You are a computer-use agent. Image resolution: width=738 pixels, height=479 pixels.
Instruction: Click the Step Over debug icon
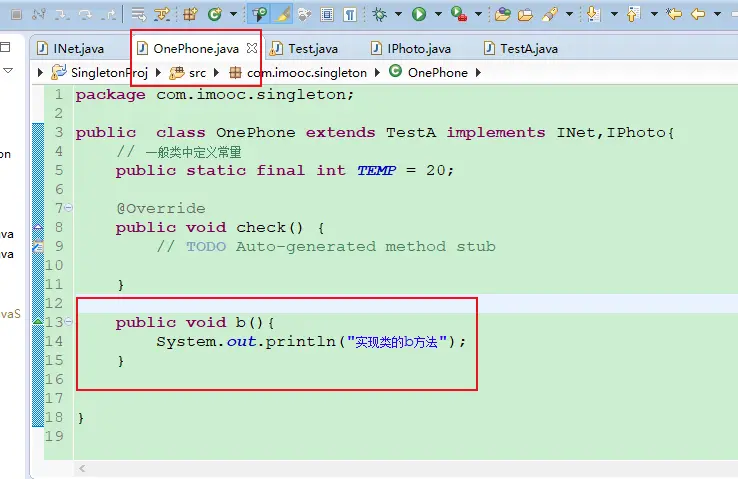[86, 15]
